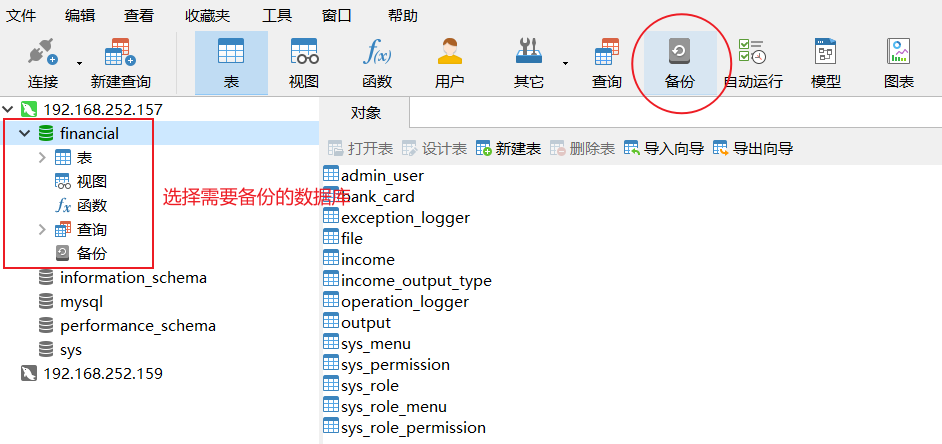This screenshot has width=942, height=444.
Task: Open the 函数 functions toolbar icon
Action: pos(377,63)
